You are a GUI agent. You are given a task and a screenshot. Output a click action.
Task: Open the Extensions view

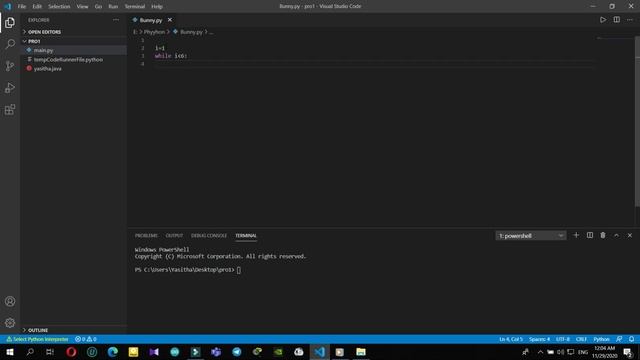tap(10, 109)
